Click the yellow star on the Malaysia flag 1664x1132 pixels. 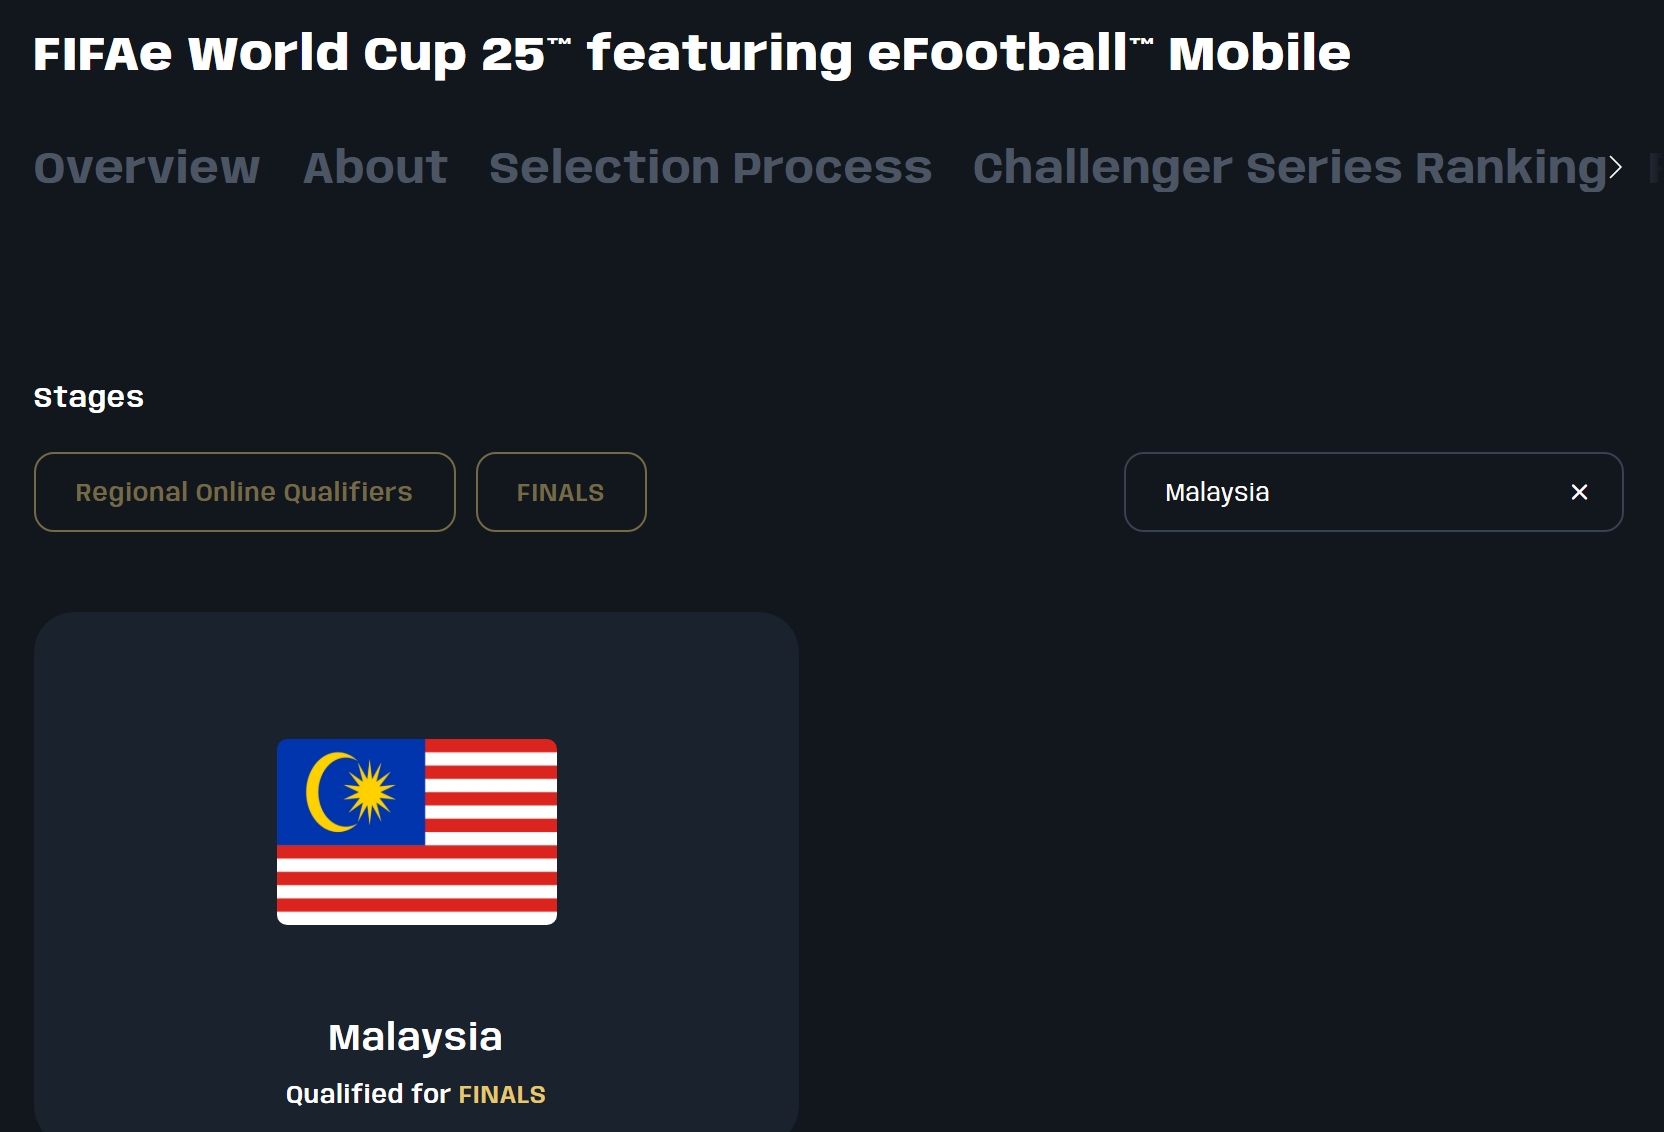tap(369, 791)
